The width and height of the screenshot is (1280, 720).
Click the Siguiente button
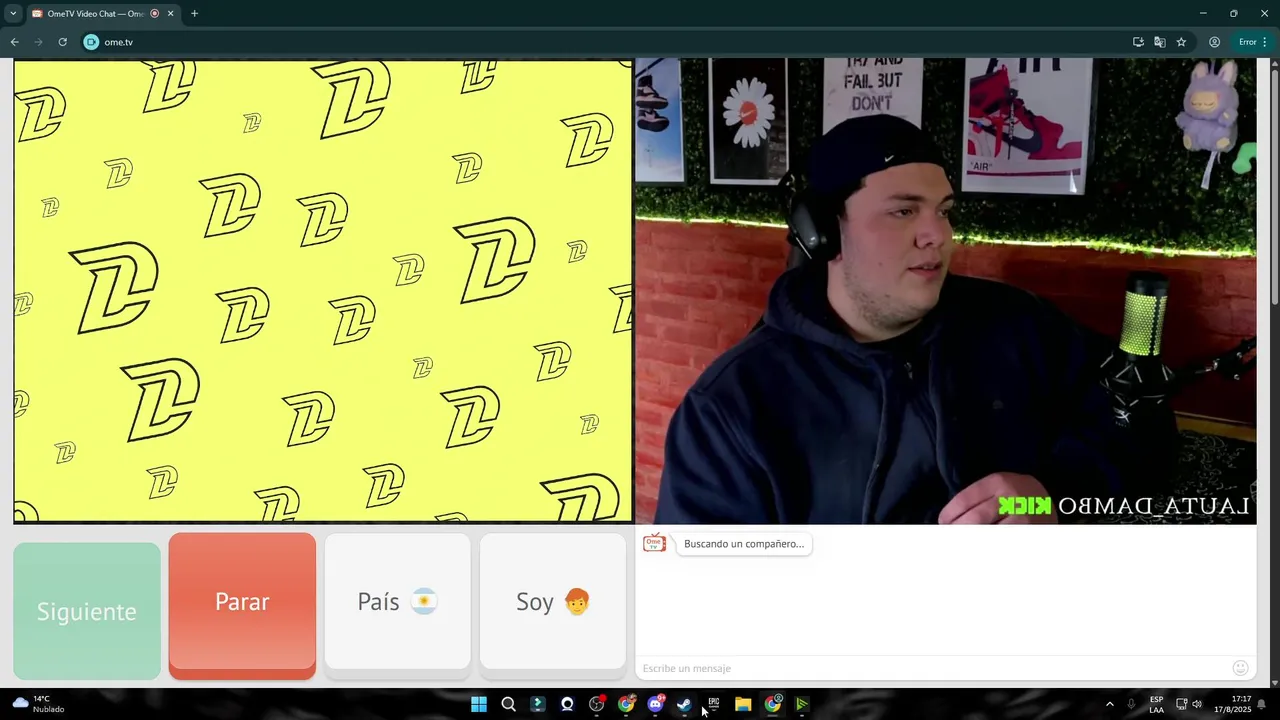(x=87, y=611)
